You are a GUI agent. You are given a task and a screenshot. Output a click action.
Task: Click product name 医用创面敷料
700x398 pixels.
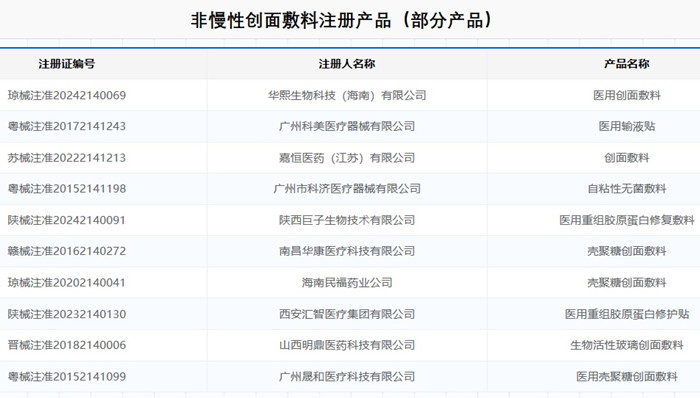[627, 95]
